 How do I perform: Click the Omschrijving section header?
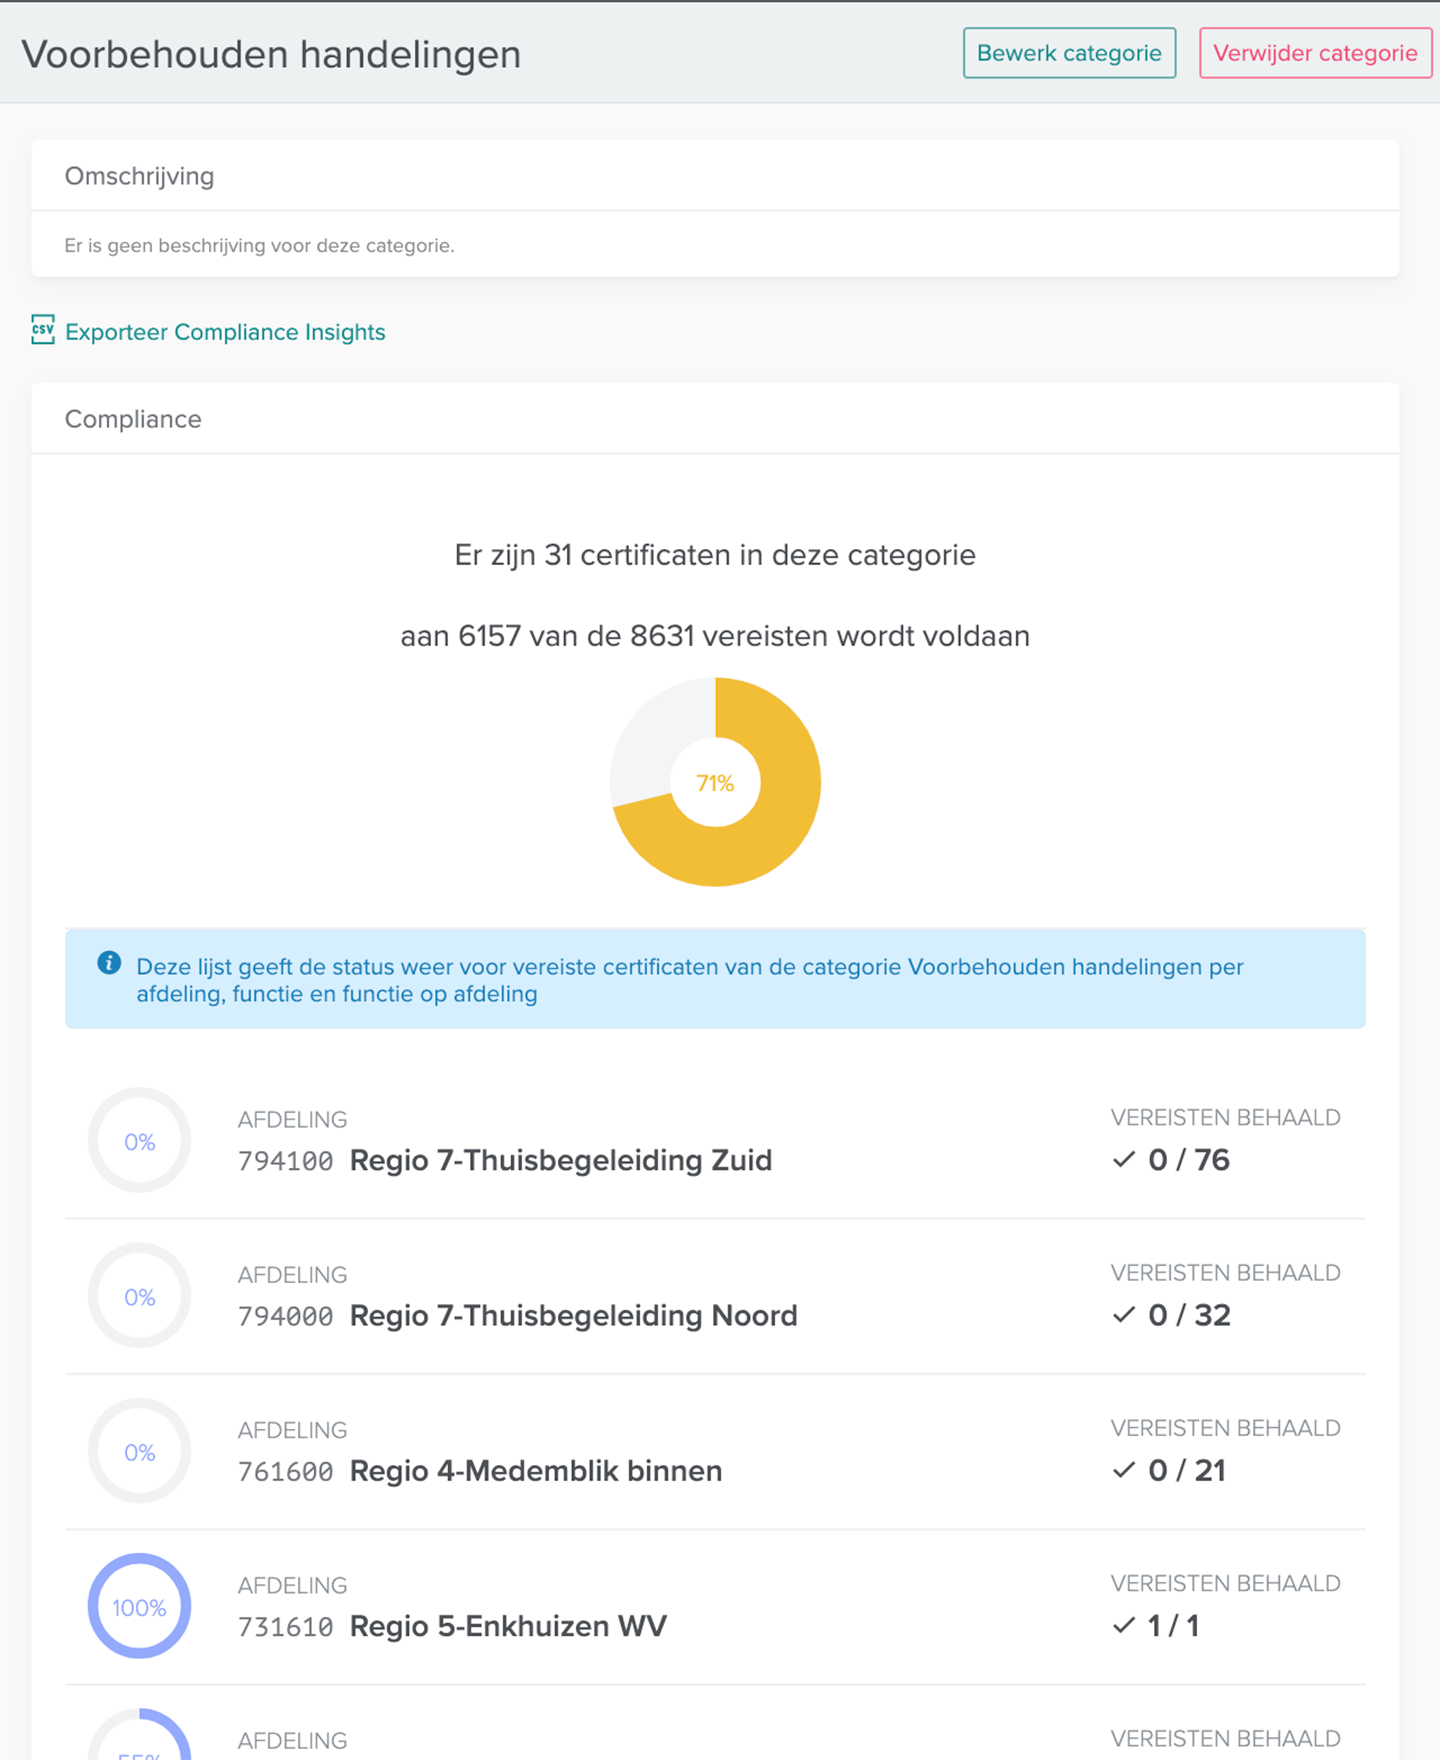[x=140, y=176]
